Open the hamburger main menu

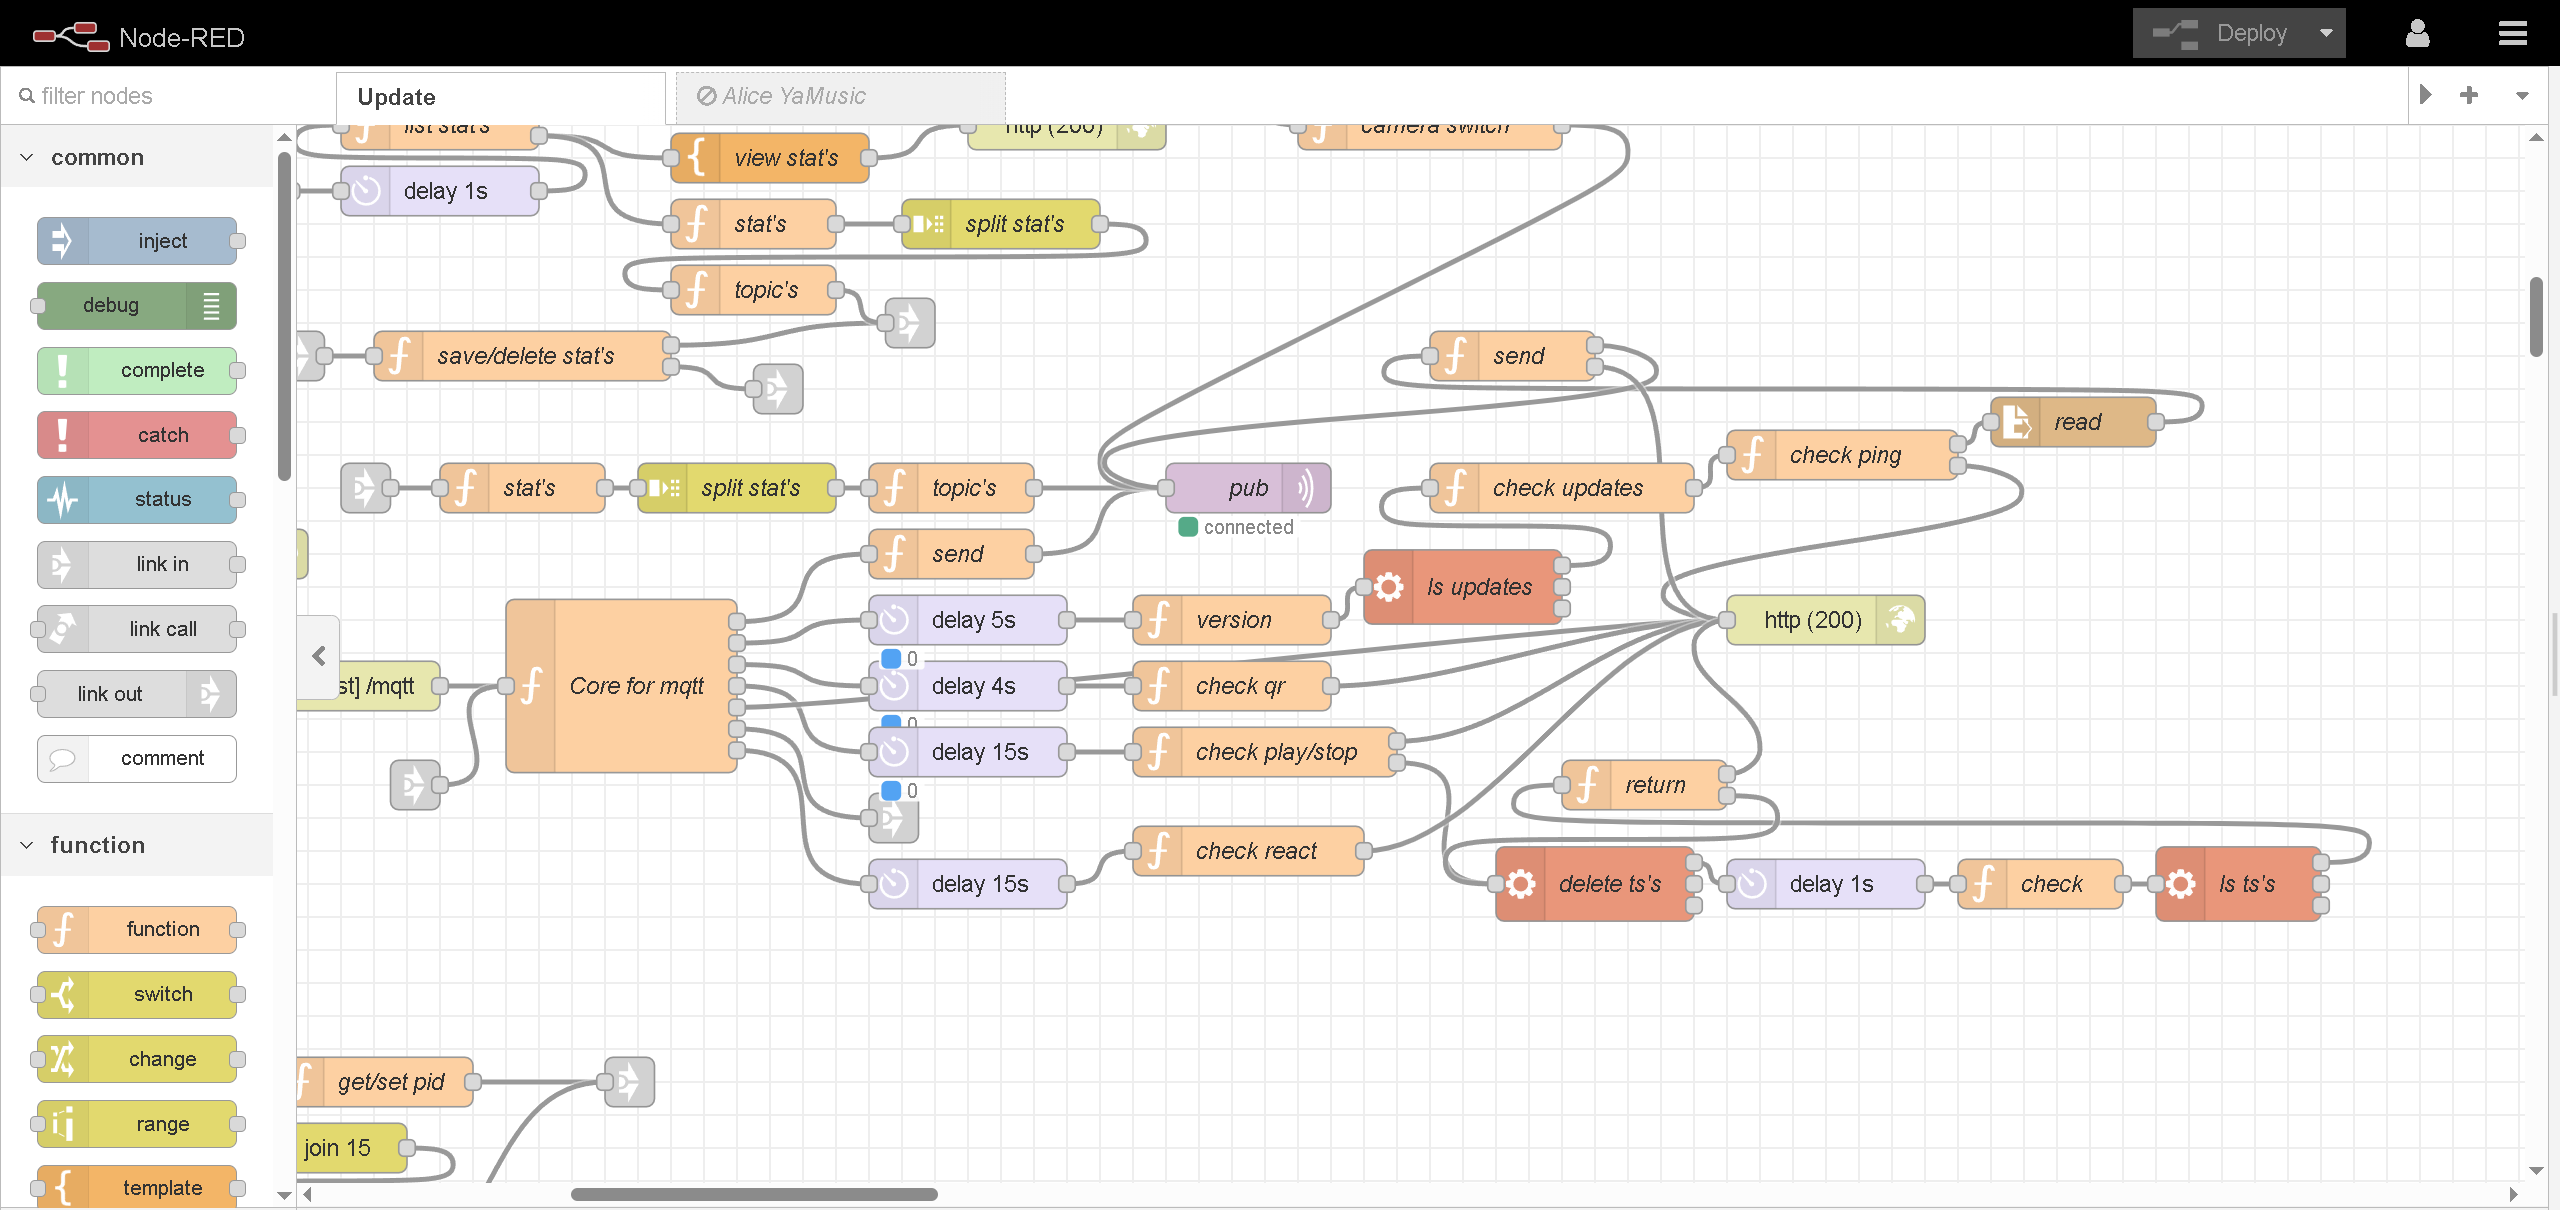pyautogui.click(x=2512, y=34)
